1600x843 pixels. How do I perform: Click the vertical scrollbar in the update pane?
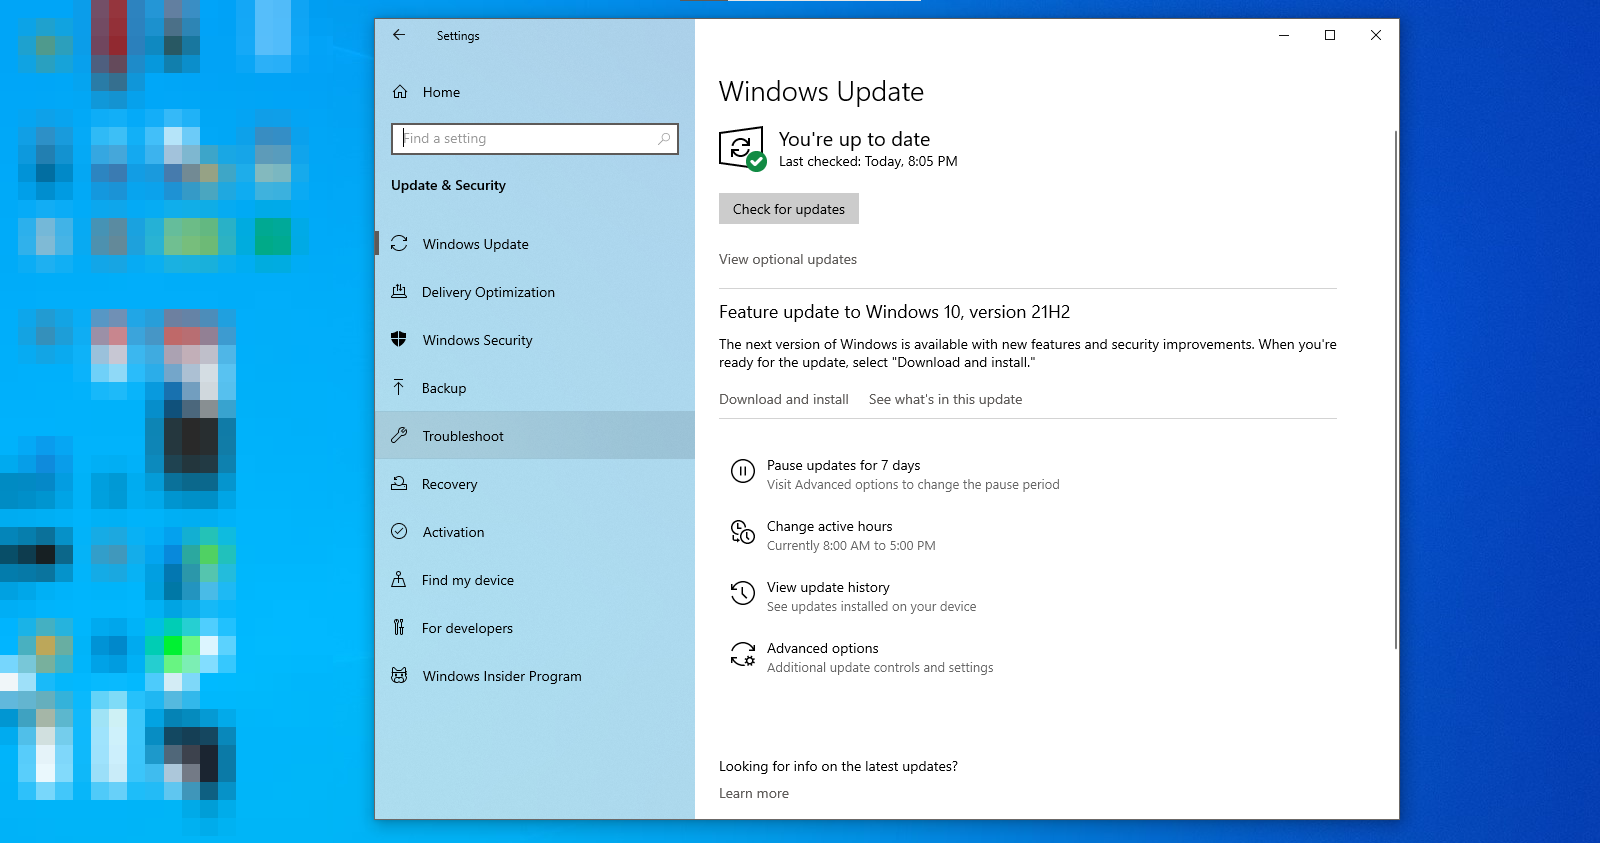tap(1395, 390)
